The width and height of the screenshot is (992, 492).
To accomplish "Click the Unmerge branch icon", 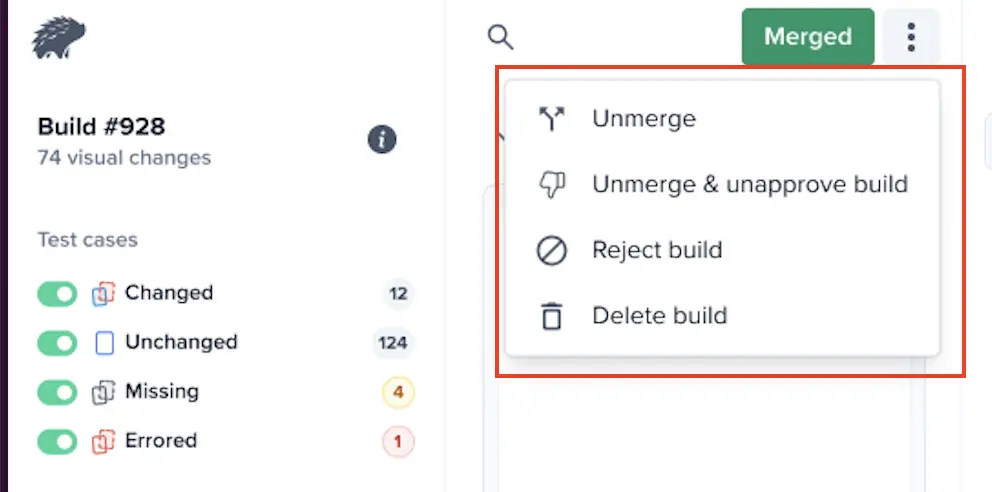I will (551, 119).
